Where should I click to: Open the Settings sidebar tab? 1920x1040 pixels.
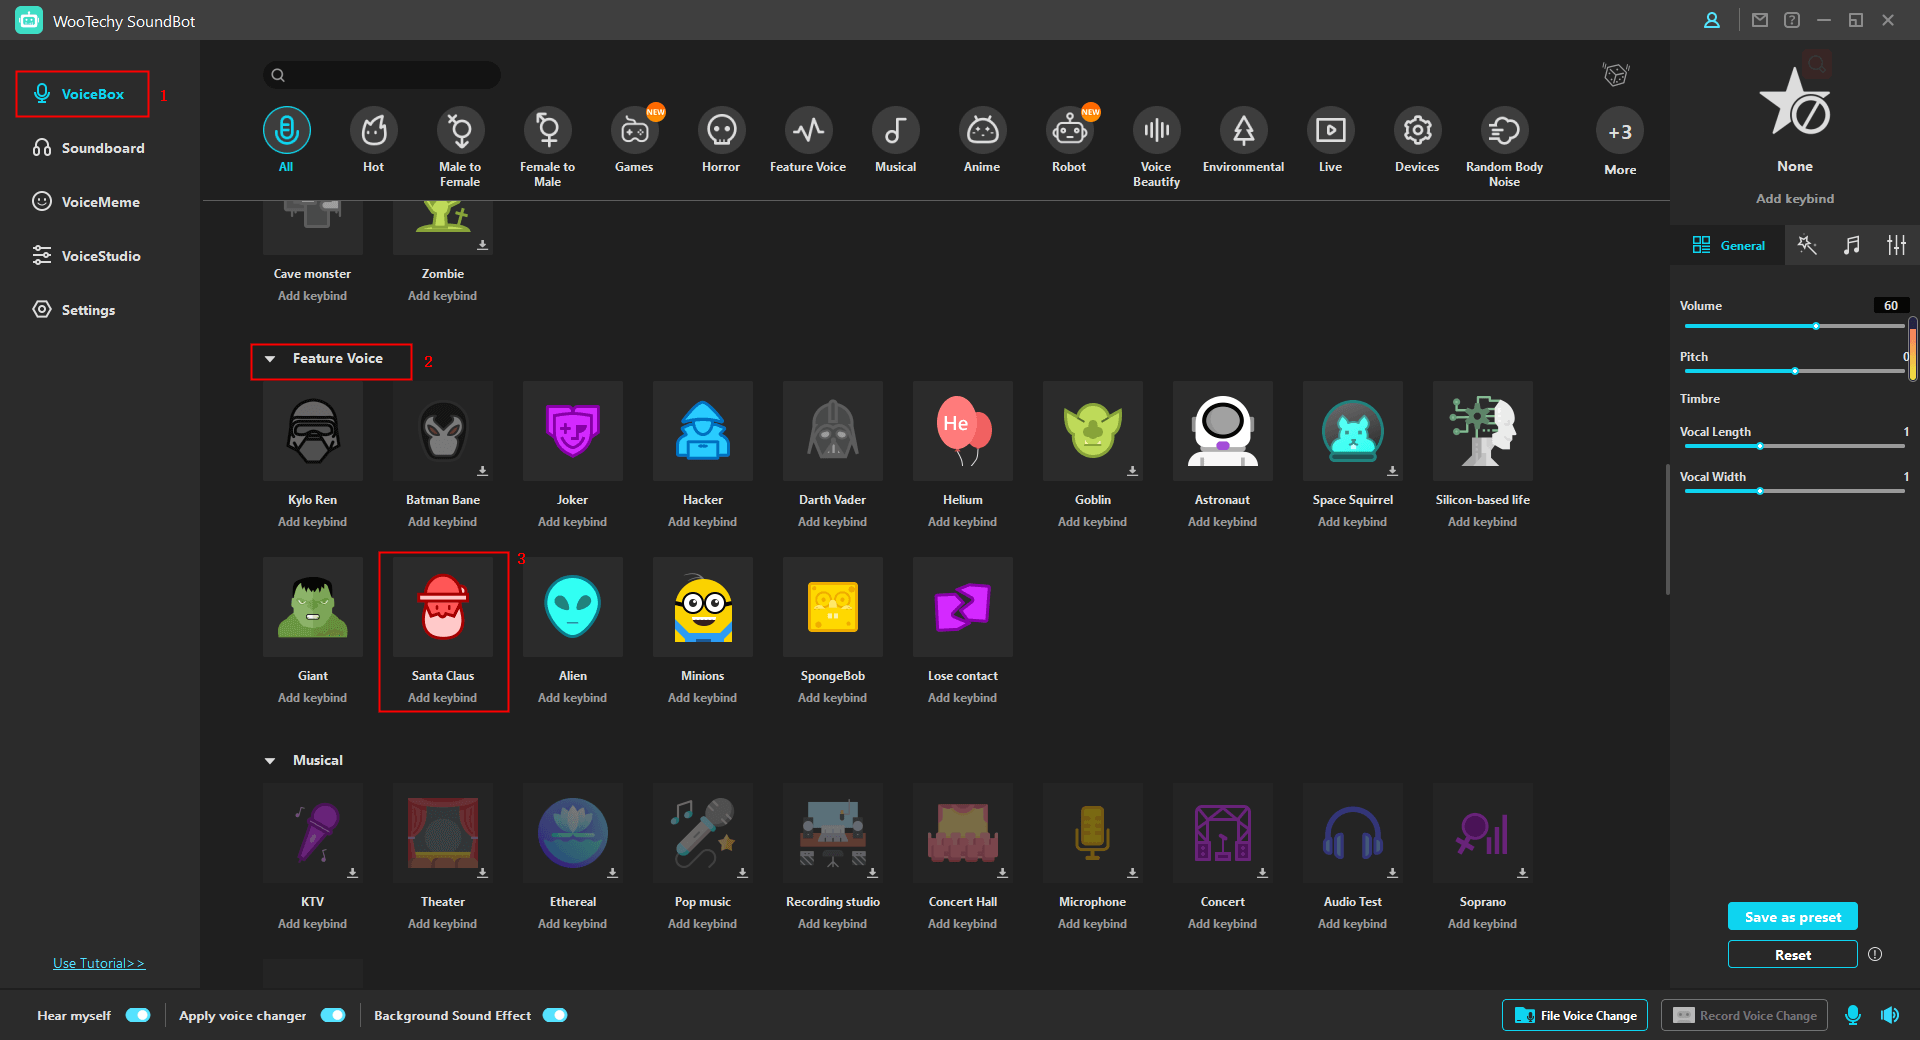click(x=73, y=310)
